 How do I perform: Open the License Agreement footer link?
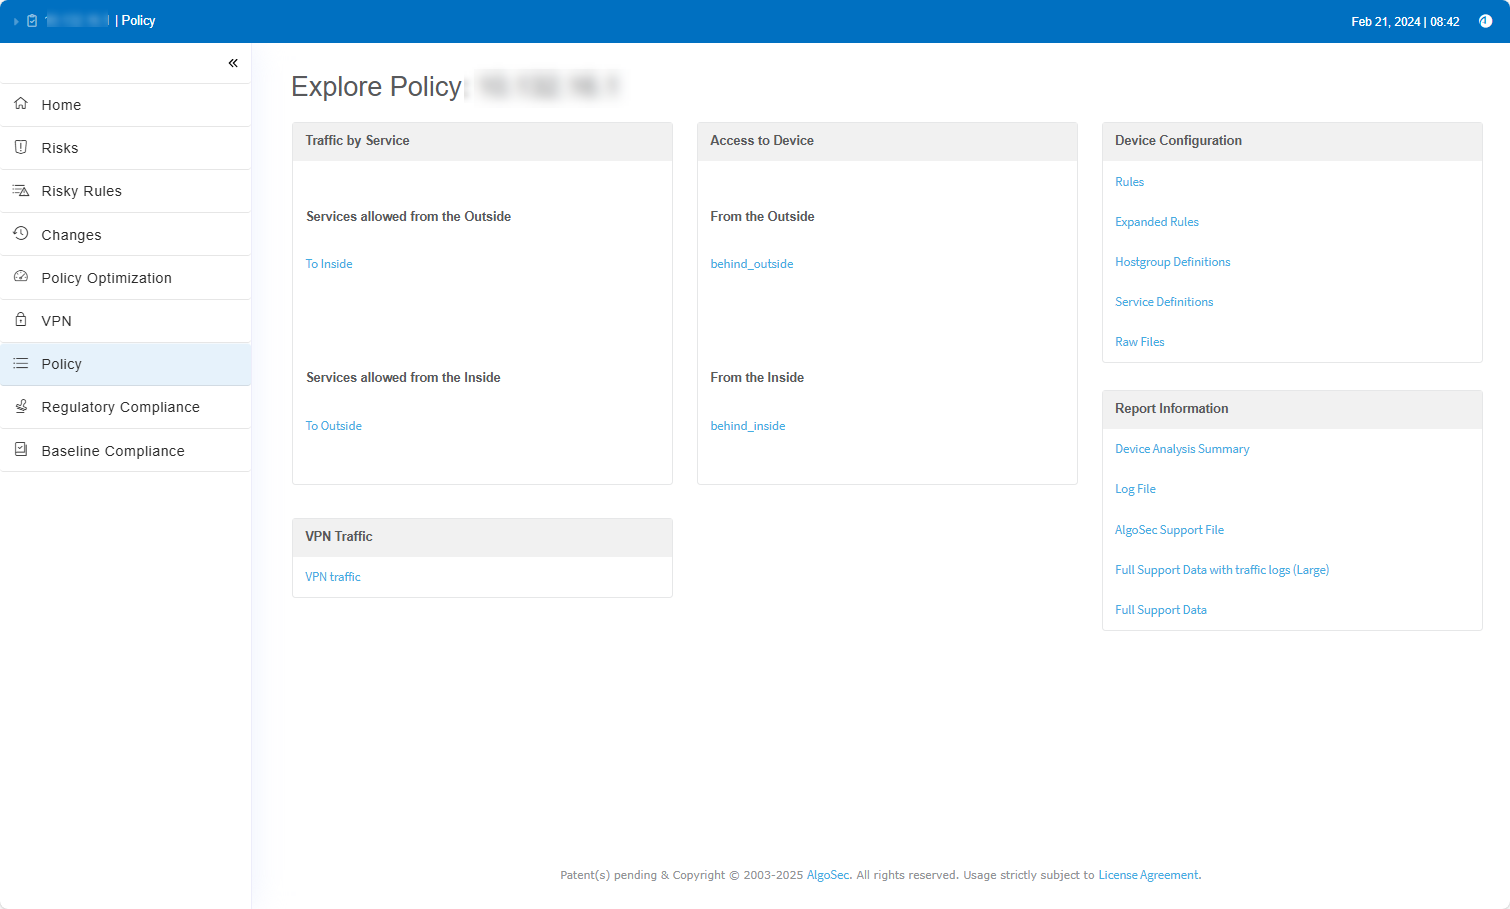tap(1148, 875)
